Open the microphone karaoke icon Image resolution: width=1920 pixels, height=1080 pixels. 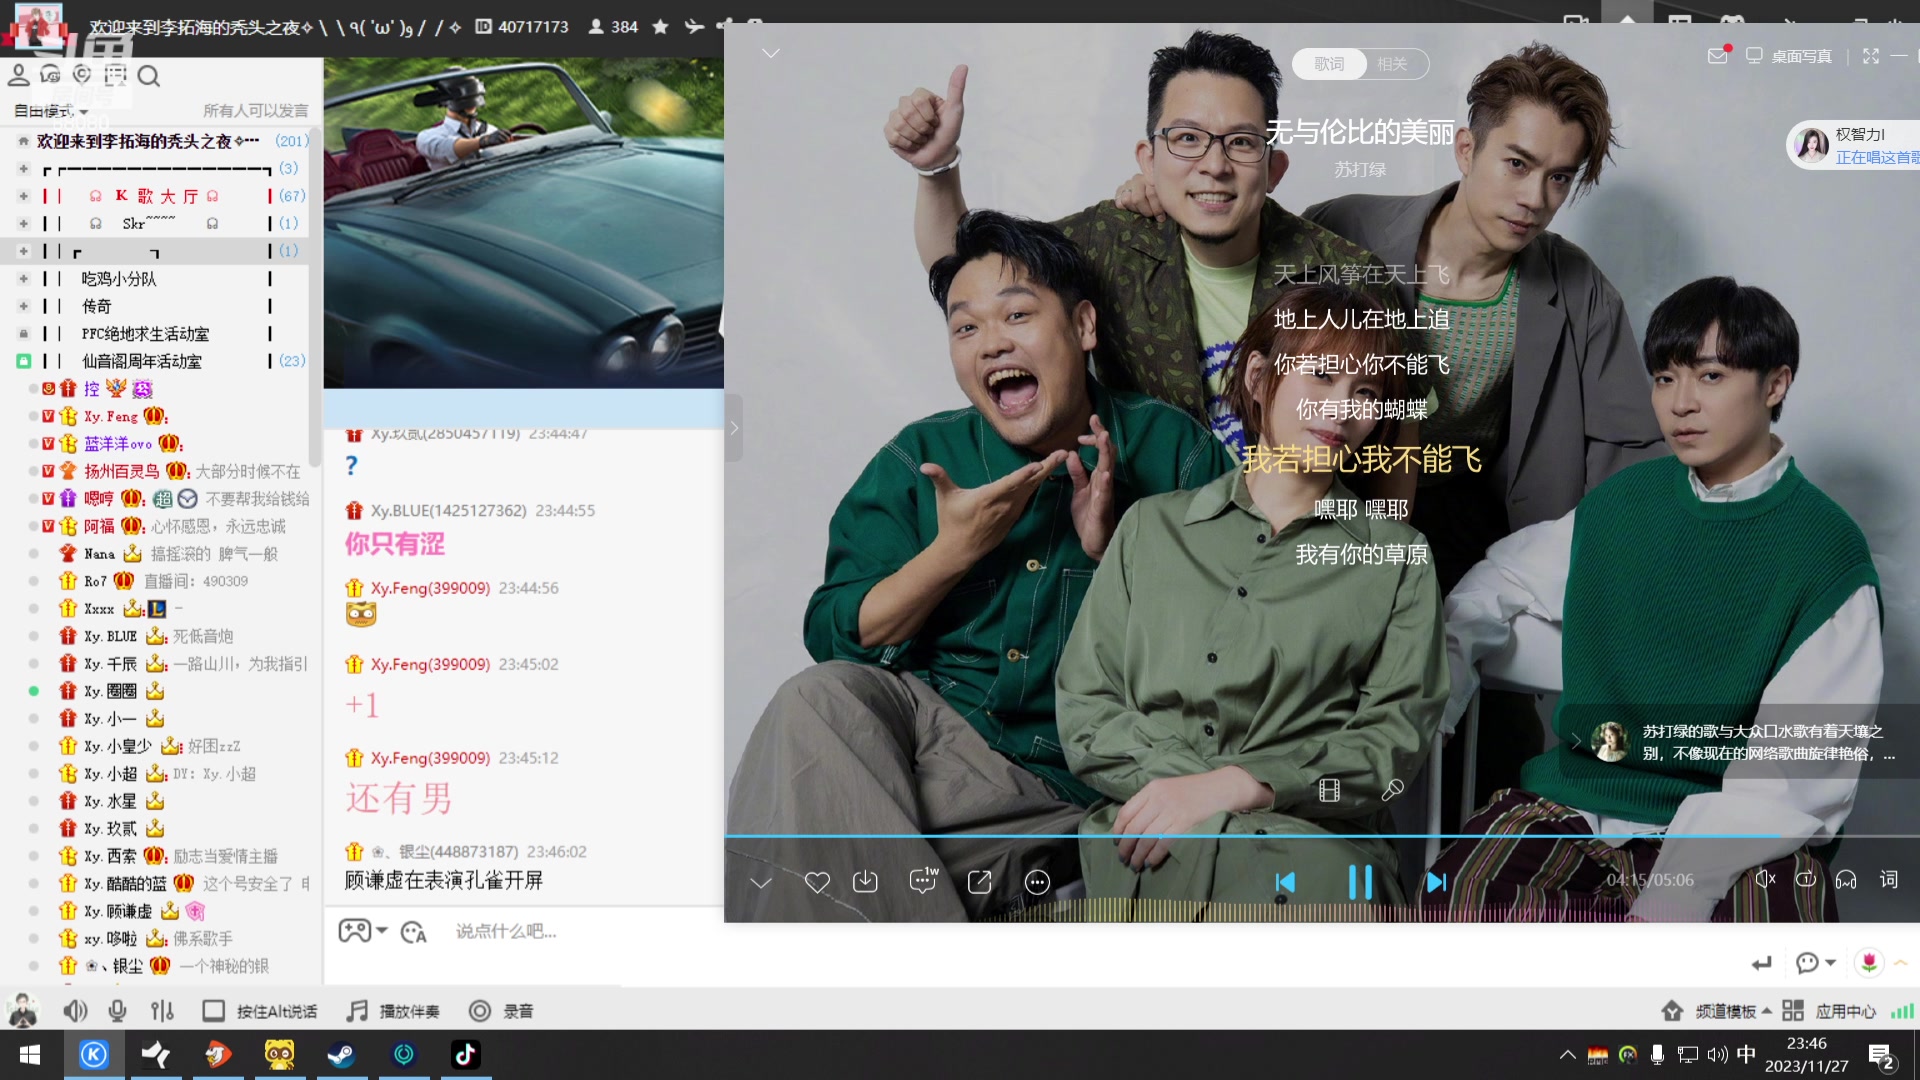1392,791
